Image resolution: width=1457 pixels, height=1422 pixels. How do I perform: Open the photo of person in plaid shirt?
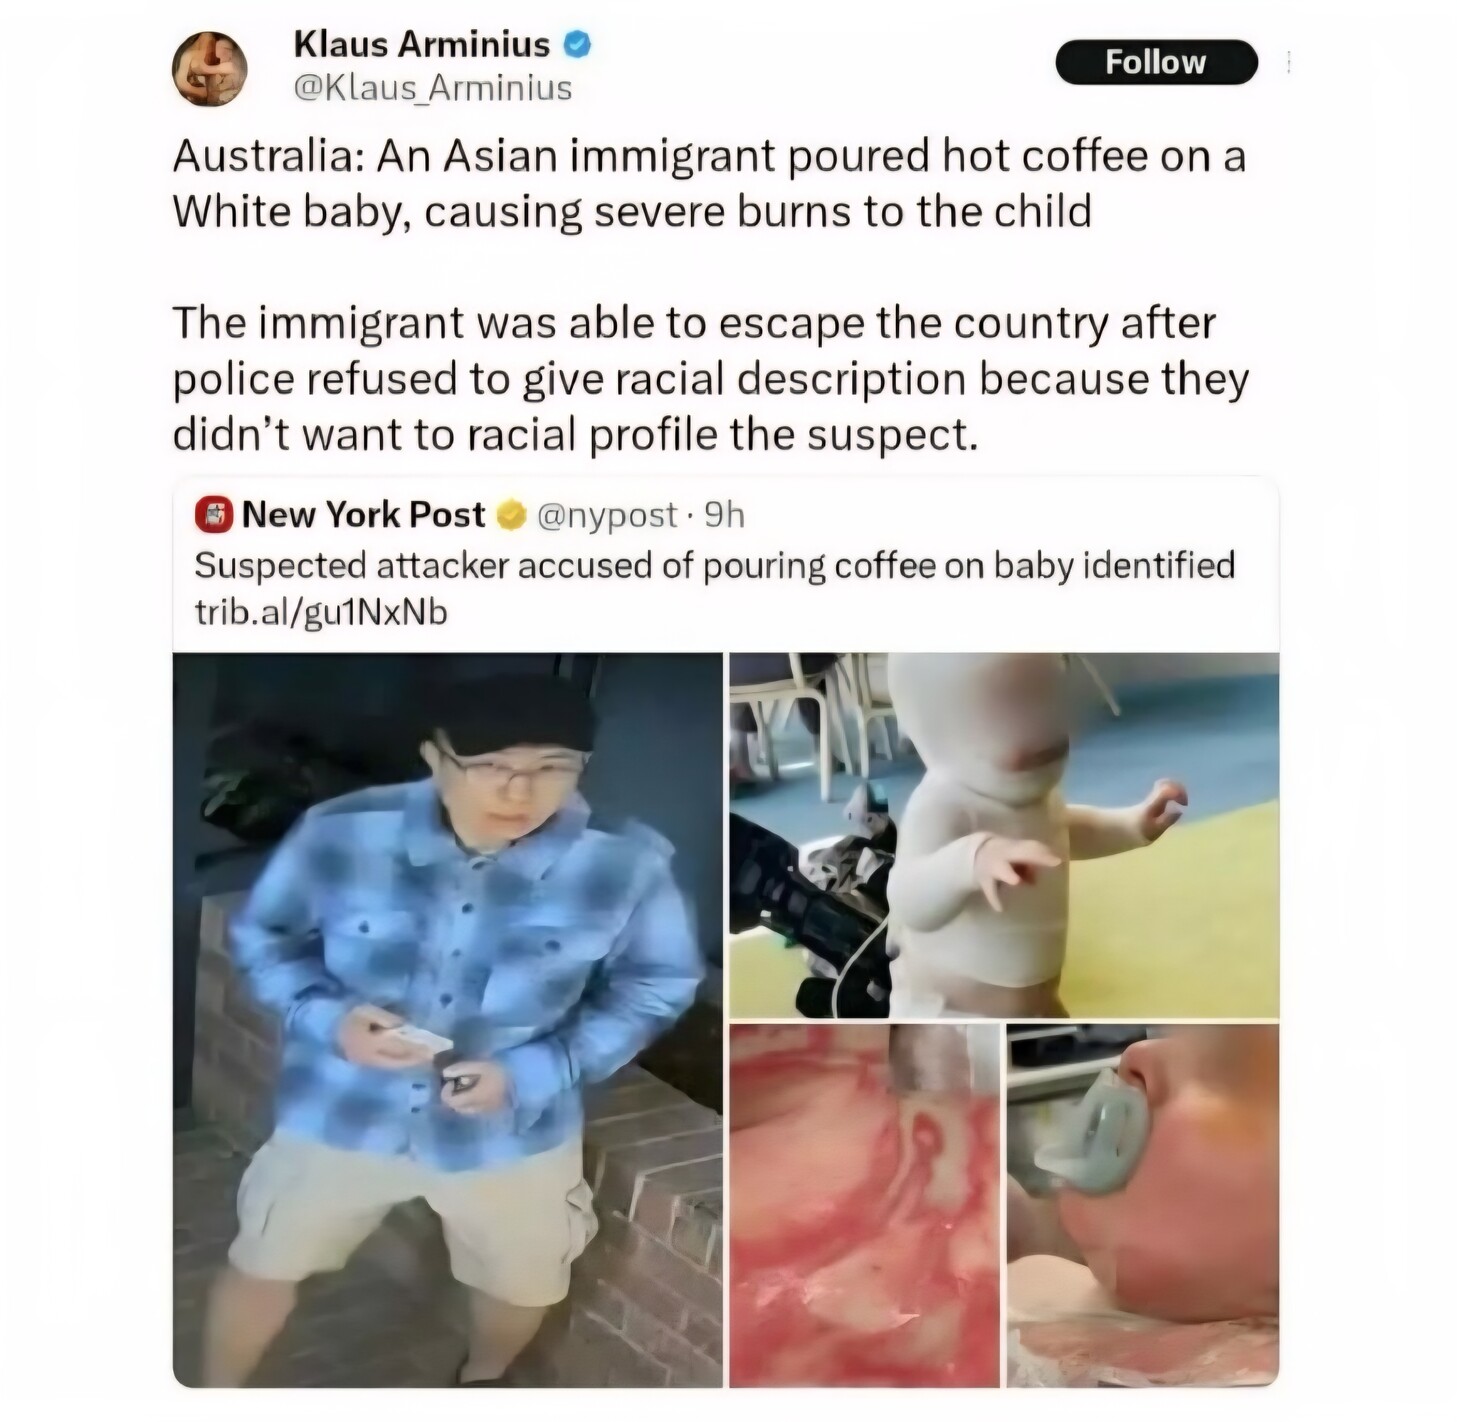pyautogui.click(x=447, y=1019)
